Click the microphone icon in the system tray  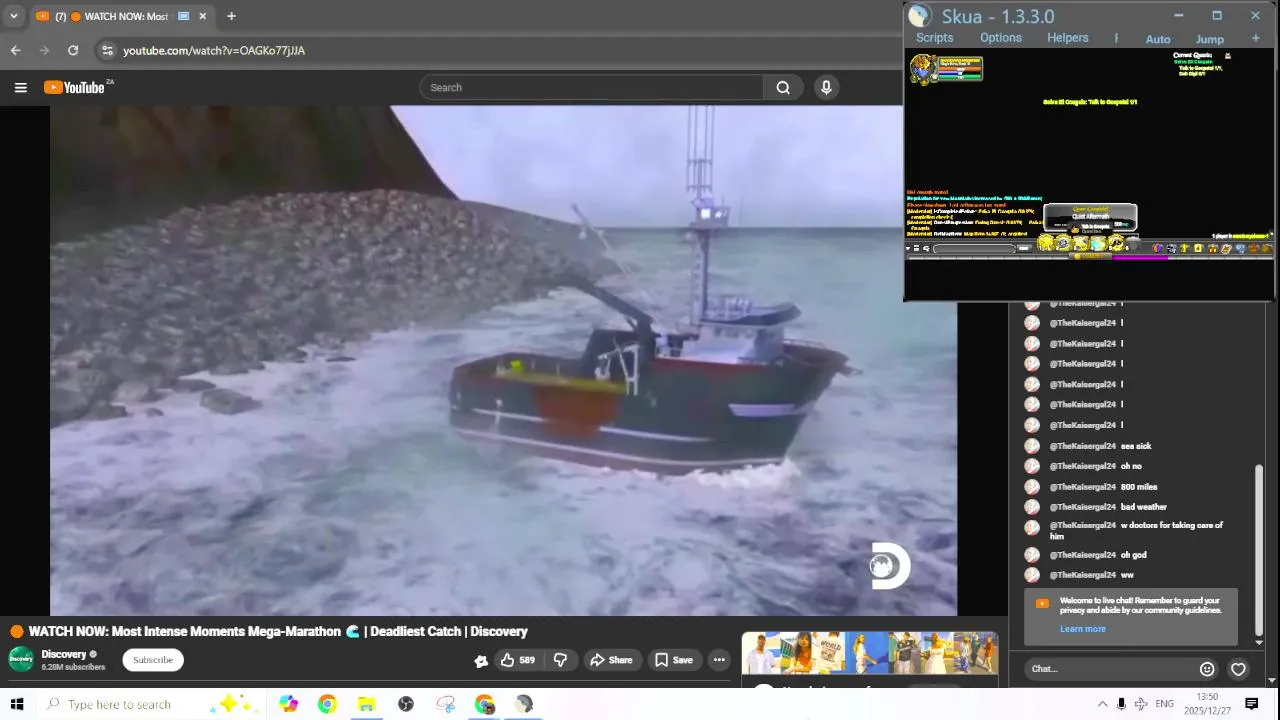[1121, 704]
